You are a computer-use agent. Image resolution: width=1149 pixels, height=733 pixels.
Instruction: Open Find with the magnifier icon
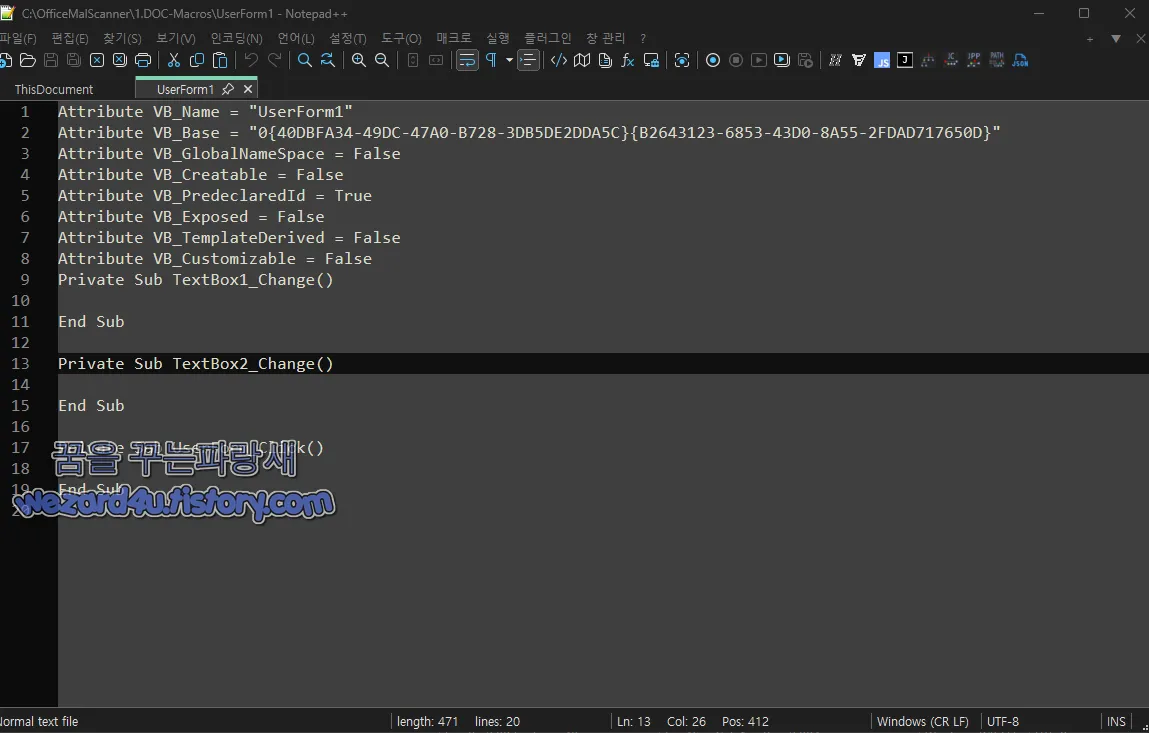click(305, 60)
